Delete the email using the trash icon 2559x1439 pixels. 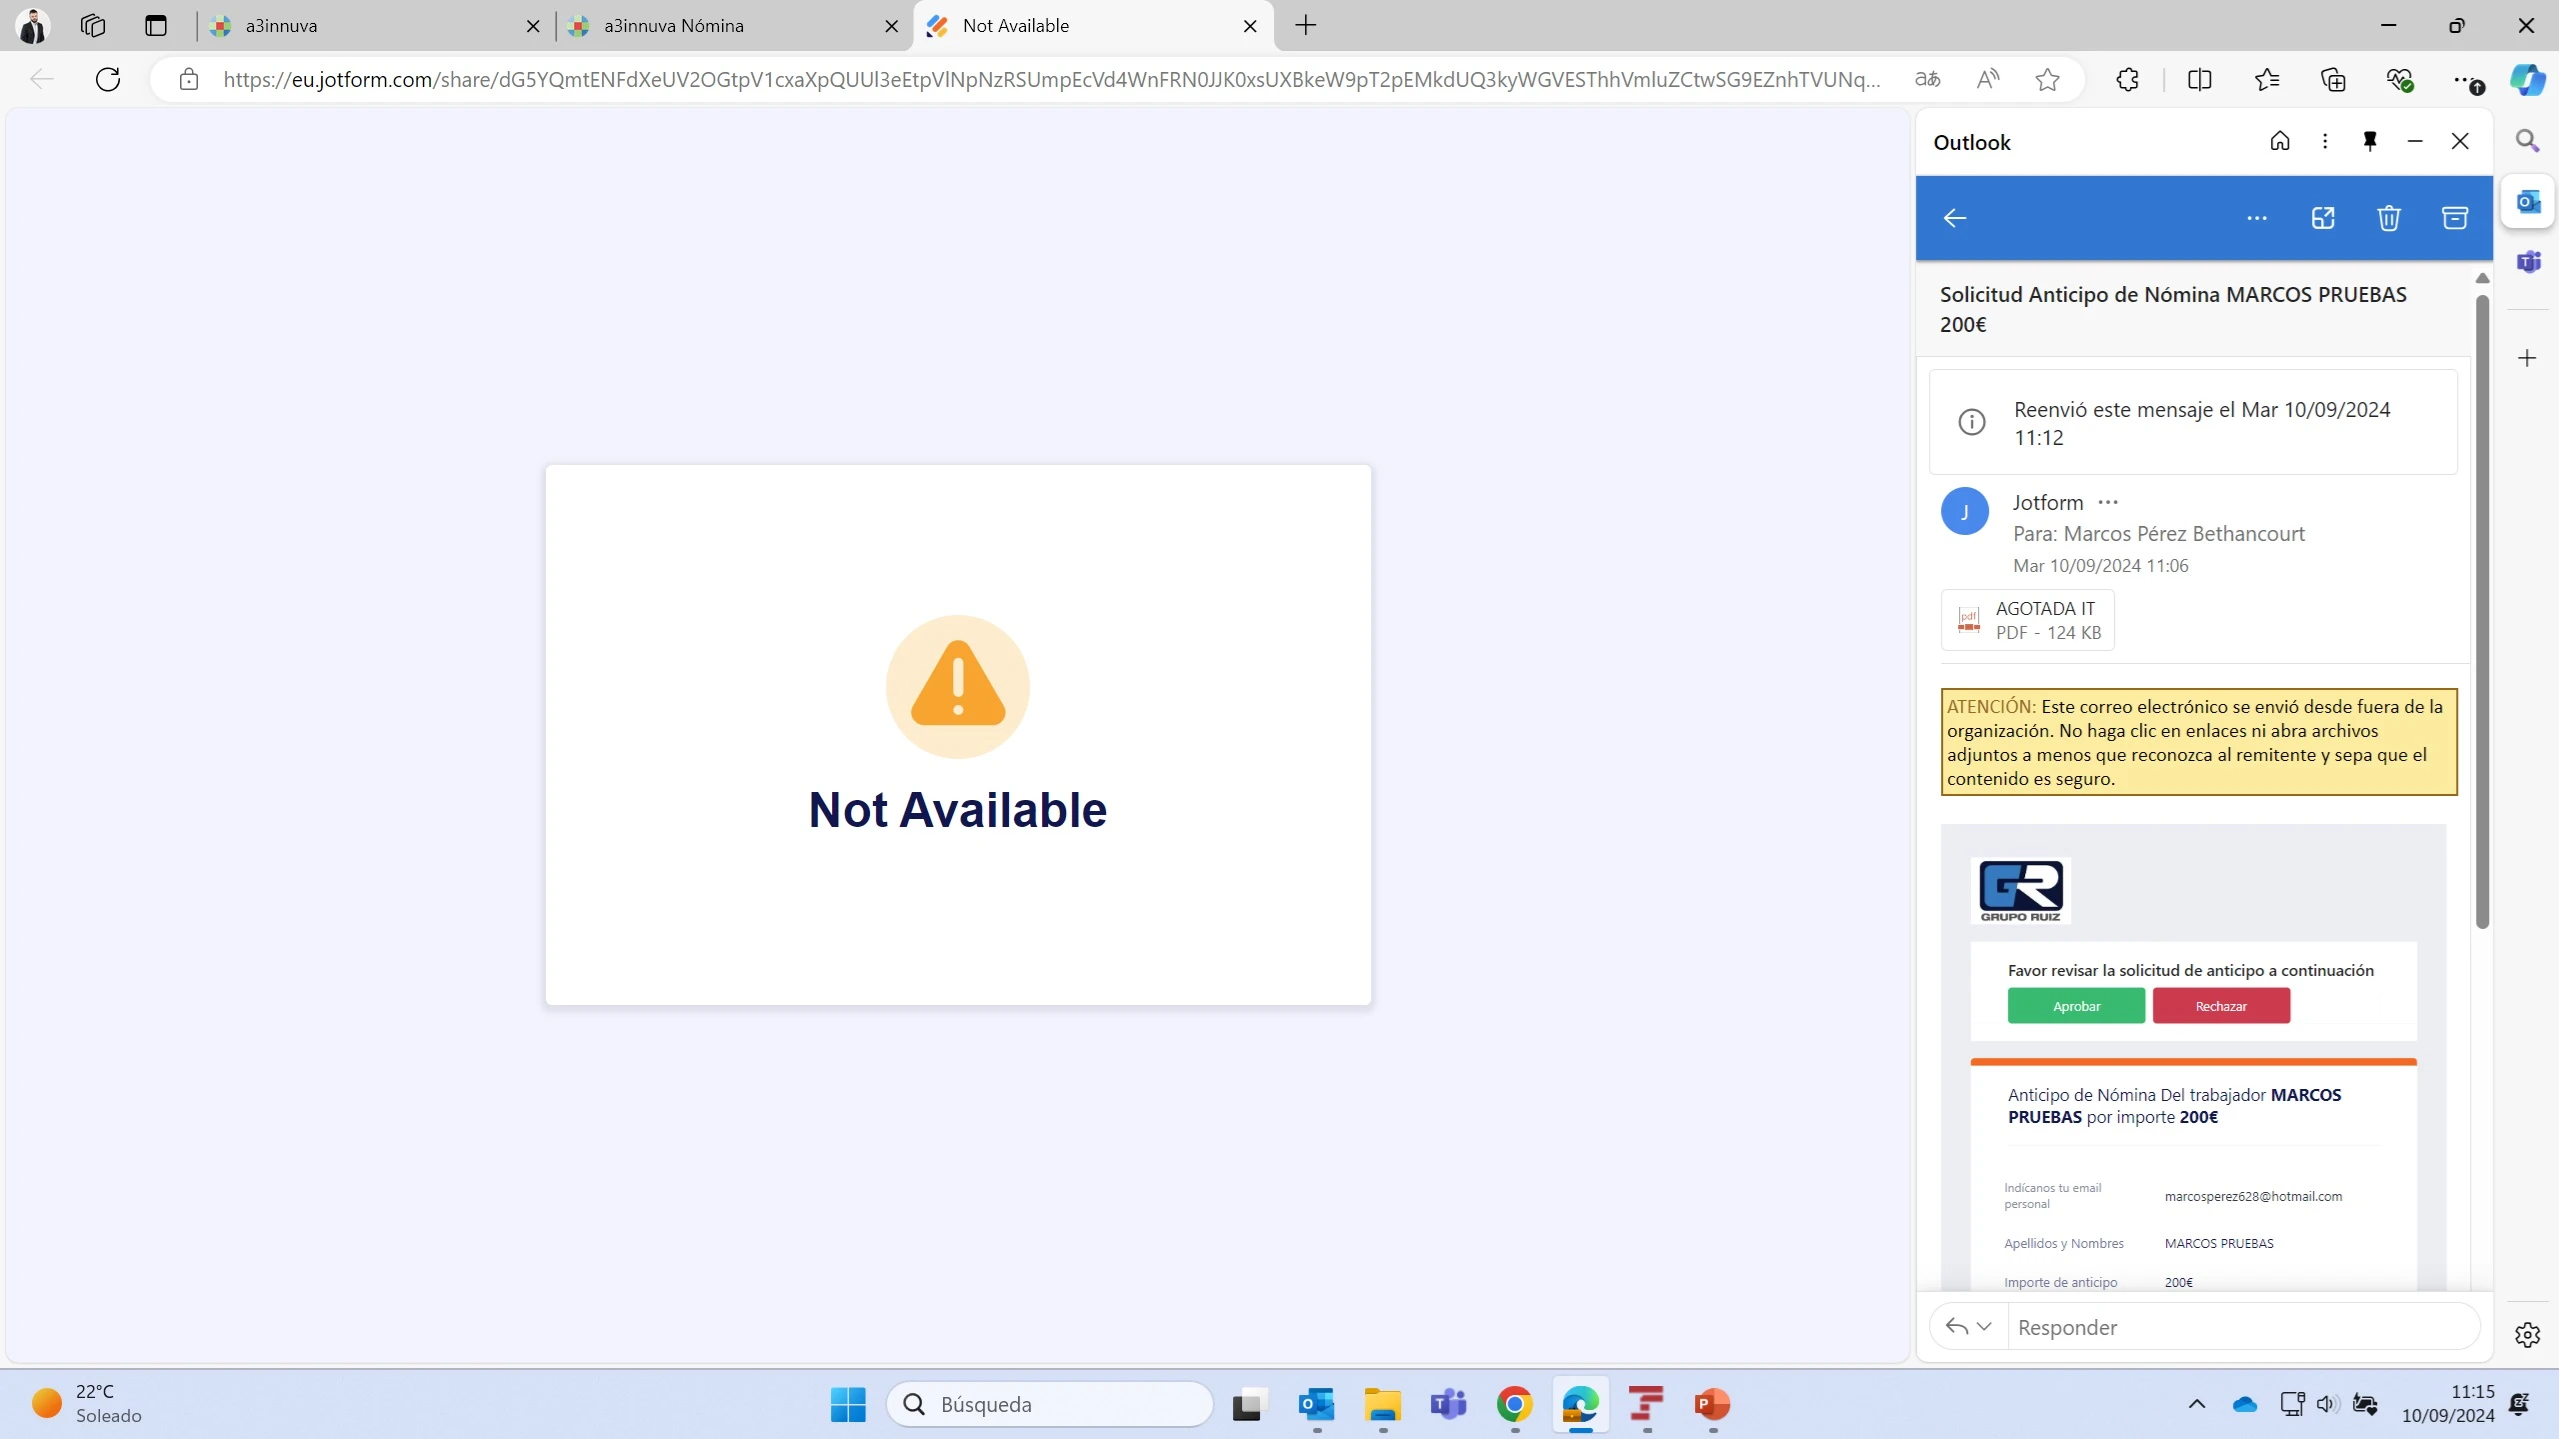[x=2388, y=218]
